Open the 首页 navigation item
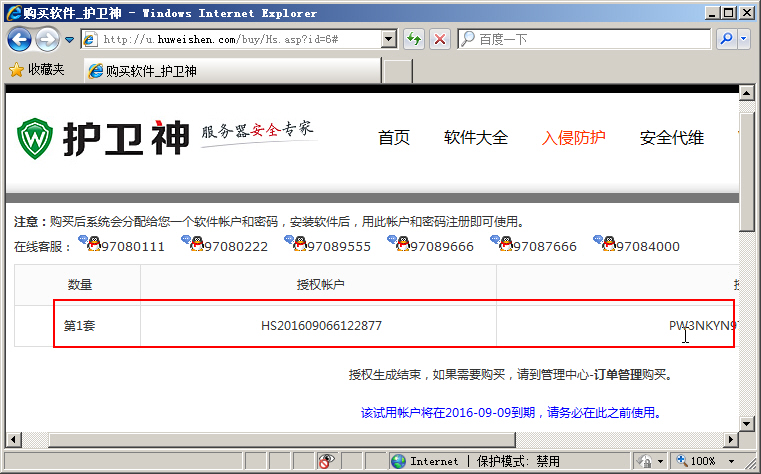Viewport: 761px width, 474px height. point(394,138)
